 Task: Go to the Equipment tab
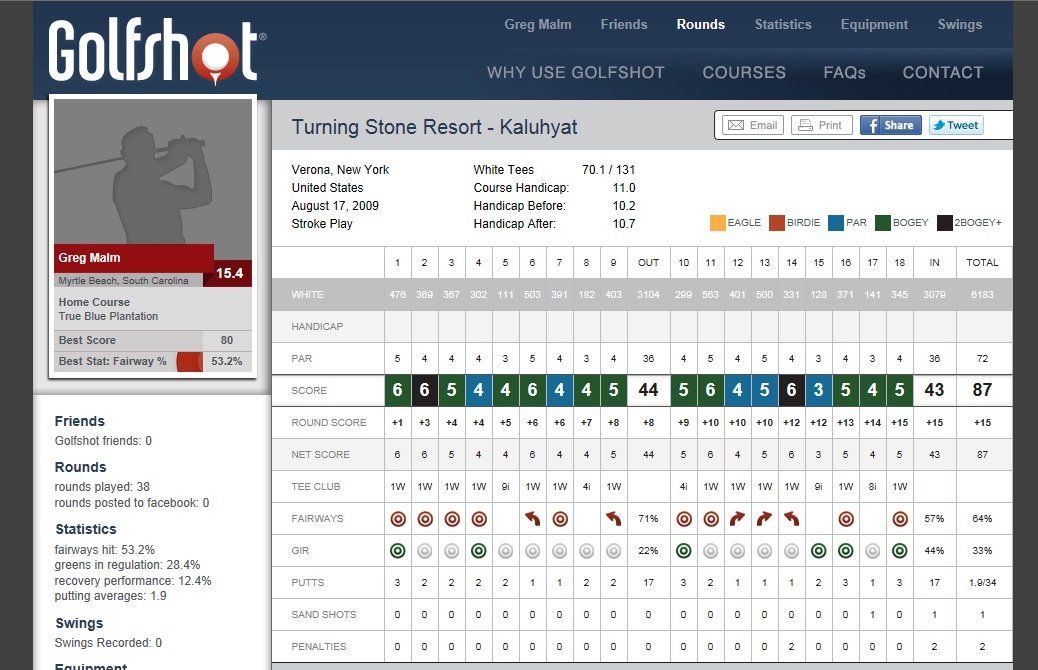click(875, 24)
